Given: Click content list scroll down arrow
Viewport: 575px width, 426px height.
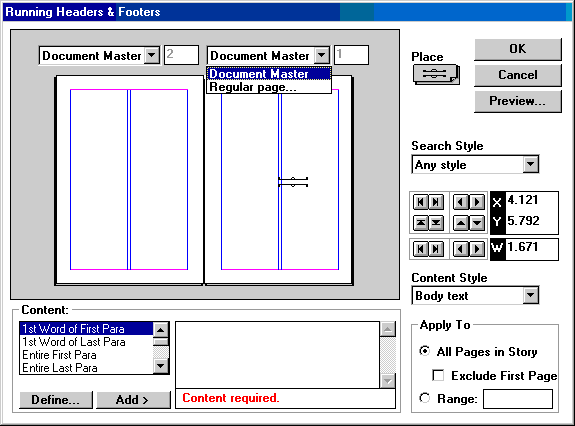Looking at the screenshot, I should [161, 366].
